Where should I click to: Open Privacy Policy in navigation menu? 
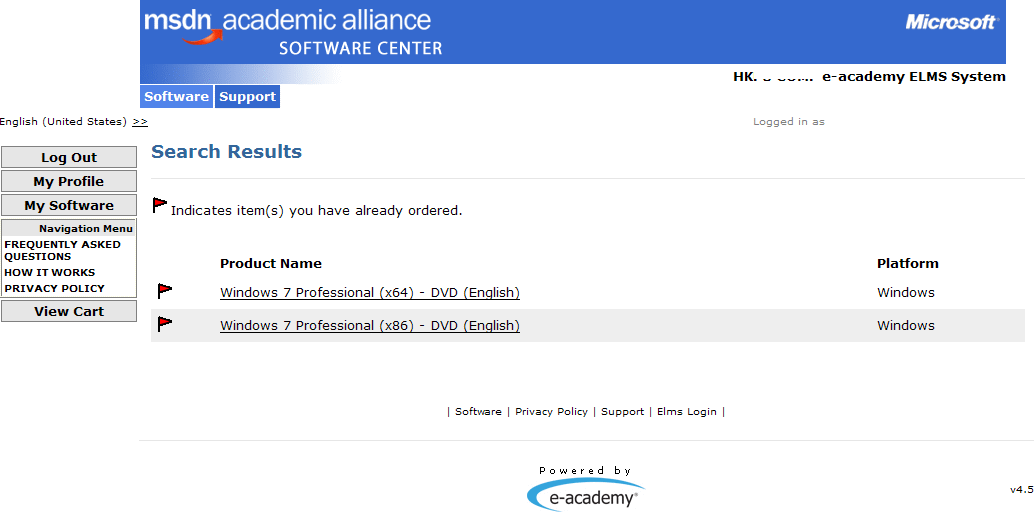pyautogui.click(x=55, y=288)
